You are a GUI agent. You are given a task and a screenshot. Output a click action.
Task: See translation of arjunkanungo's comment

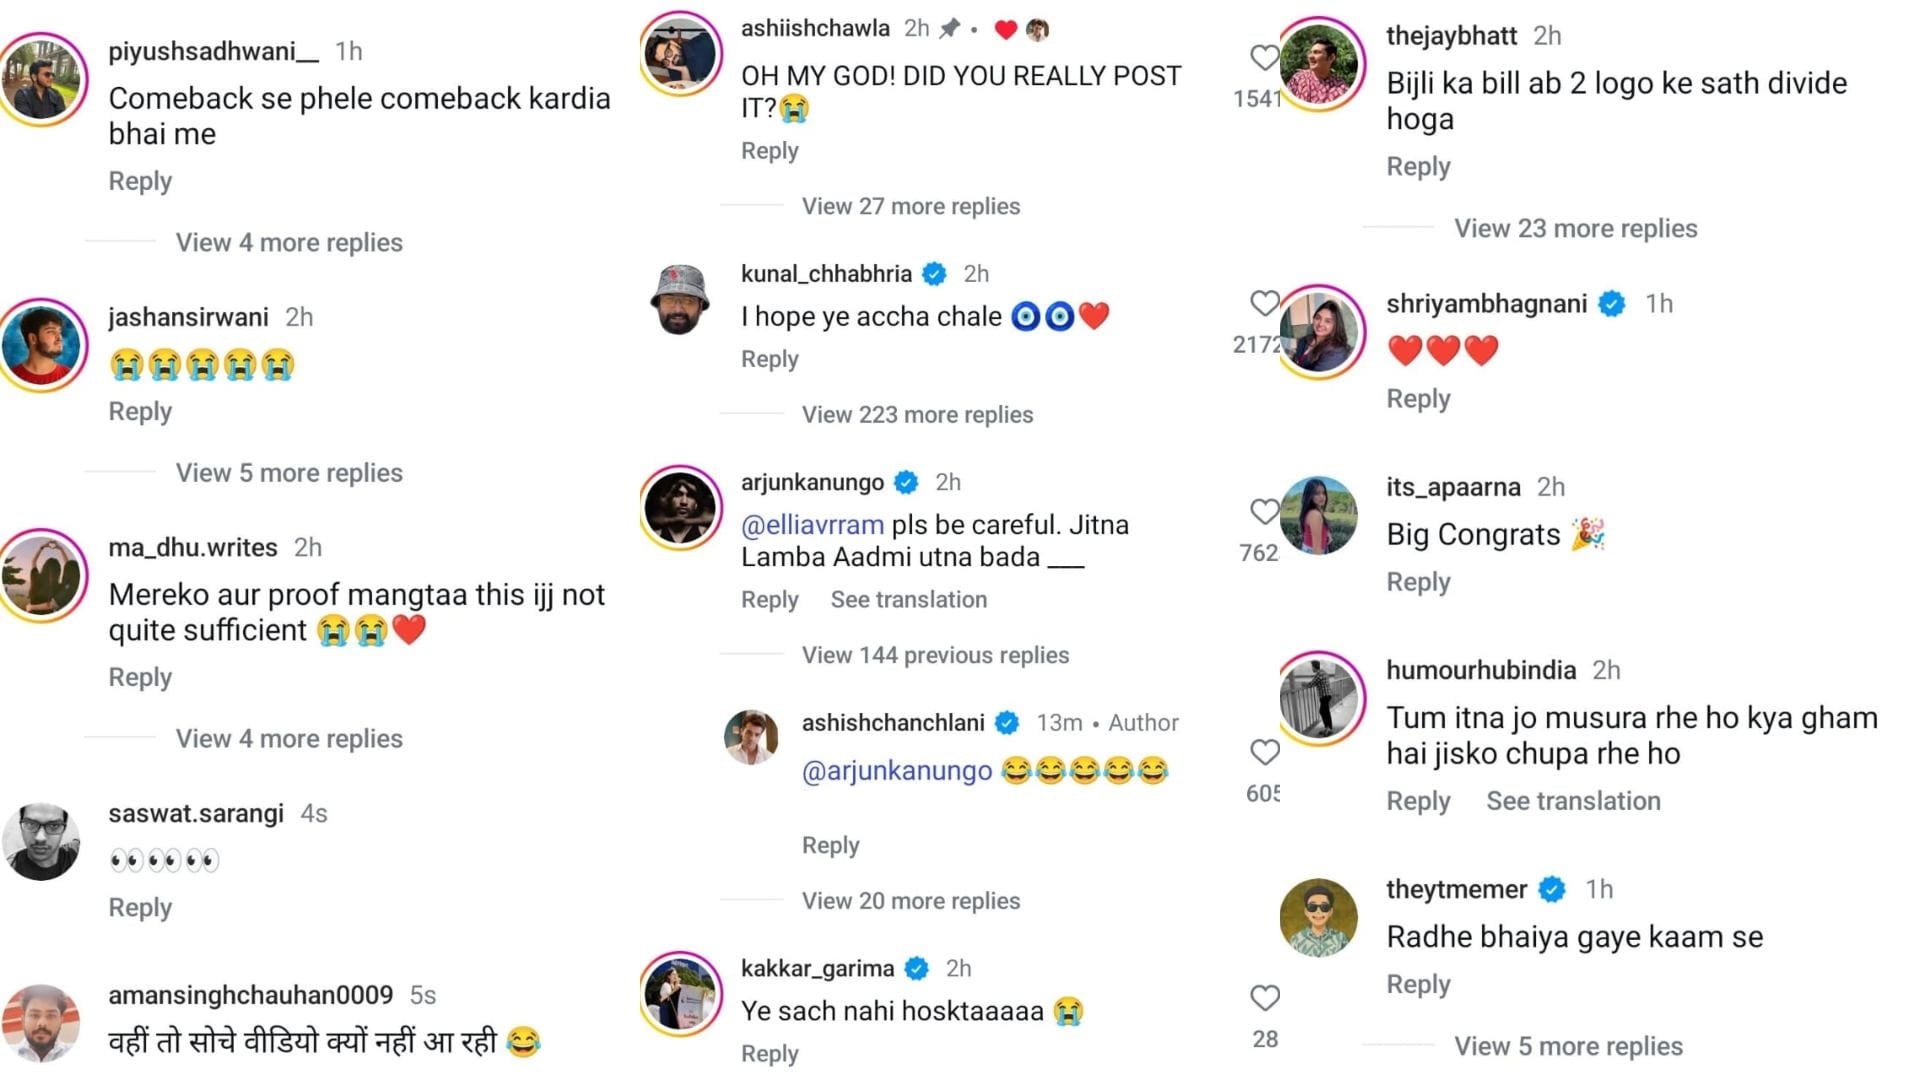909,599
